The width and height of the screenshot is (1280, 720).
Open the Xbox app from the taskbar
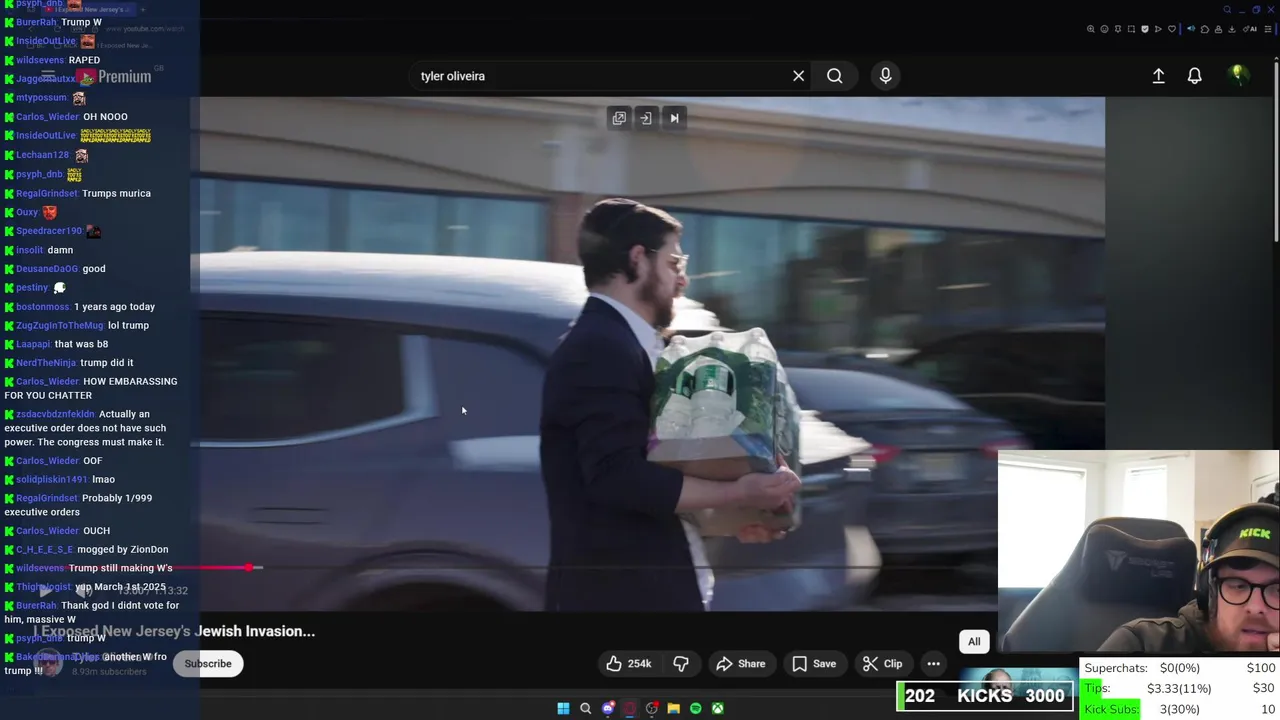coord(718,709)
